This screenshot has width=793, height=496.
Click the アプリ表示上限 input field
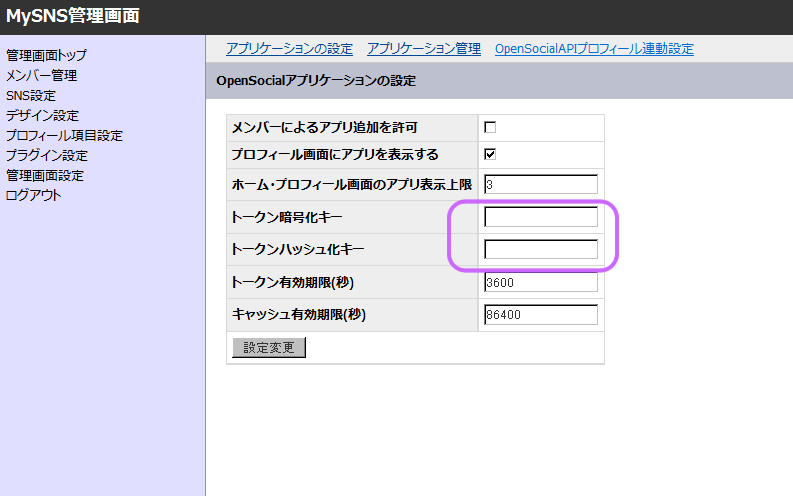540,184
